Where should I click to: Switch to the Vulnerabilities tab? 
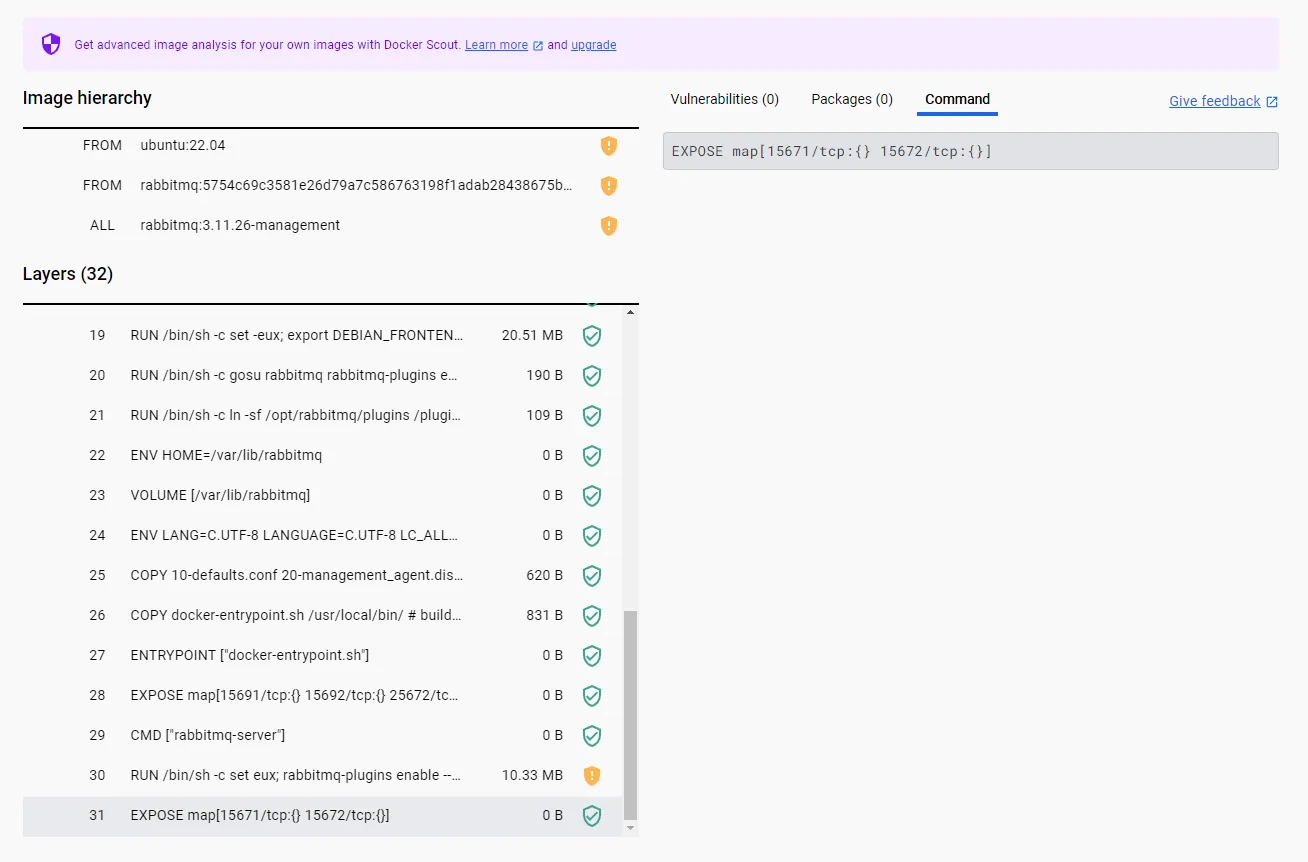[x=724, y=98]
